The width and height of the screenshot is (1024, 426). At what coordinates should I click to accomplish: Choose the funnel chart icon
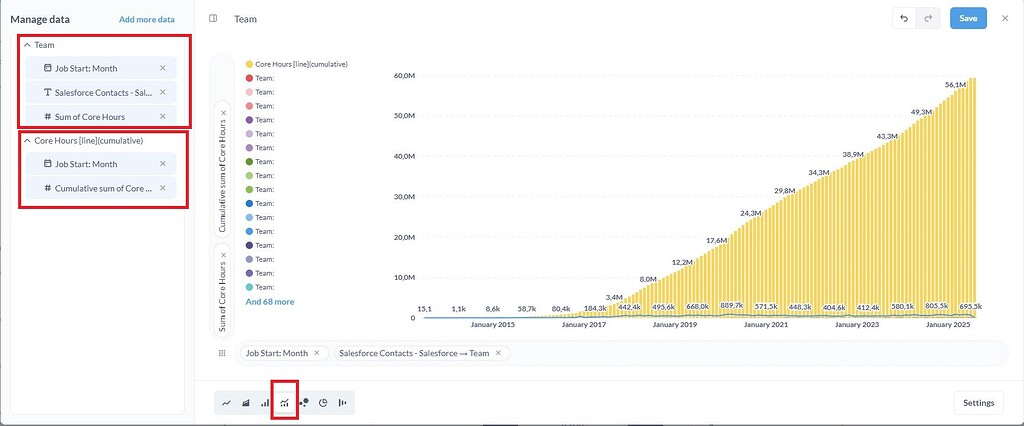click(x=343, y=403)
